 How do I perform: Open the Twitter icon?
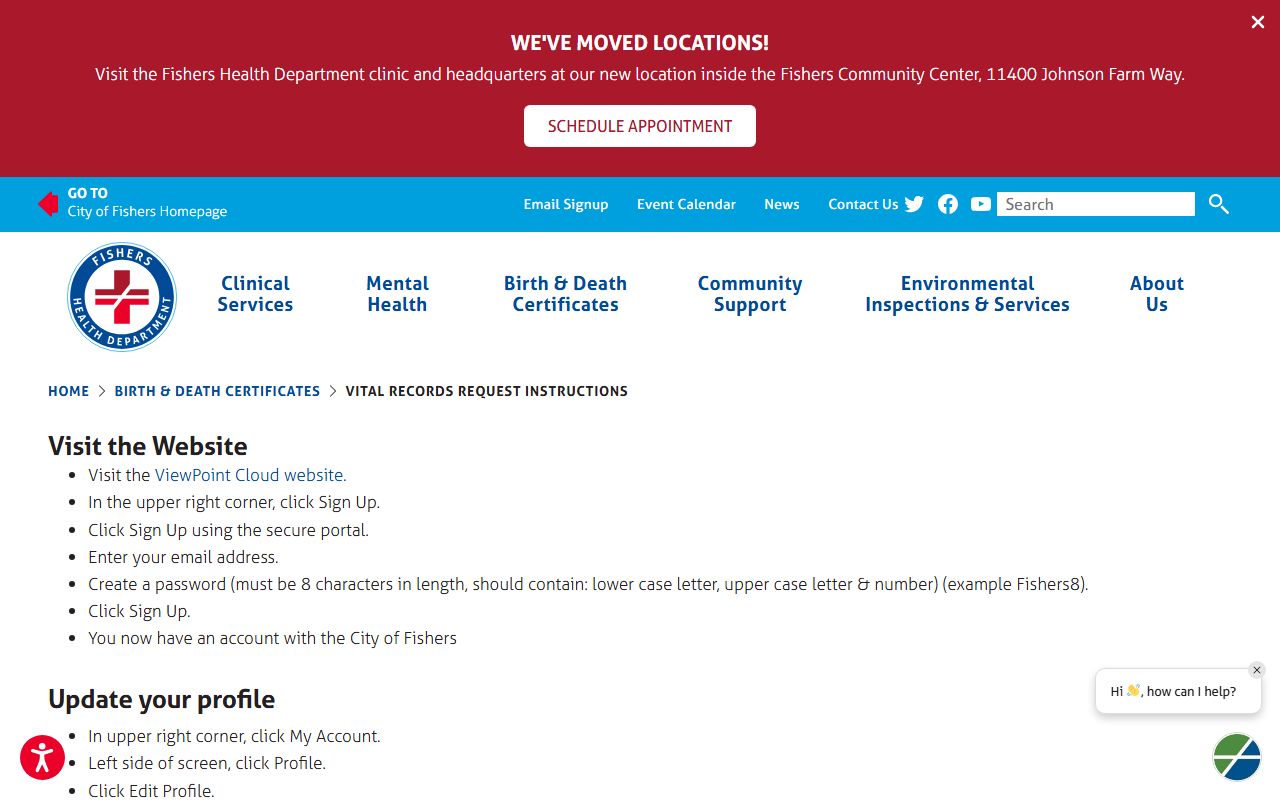[914, 204]
